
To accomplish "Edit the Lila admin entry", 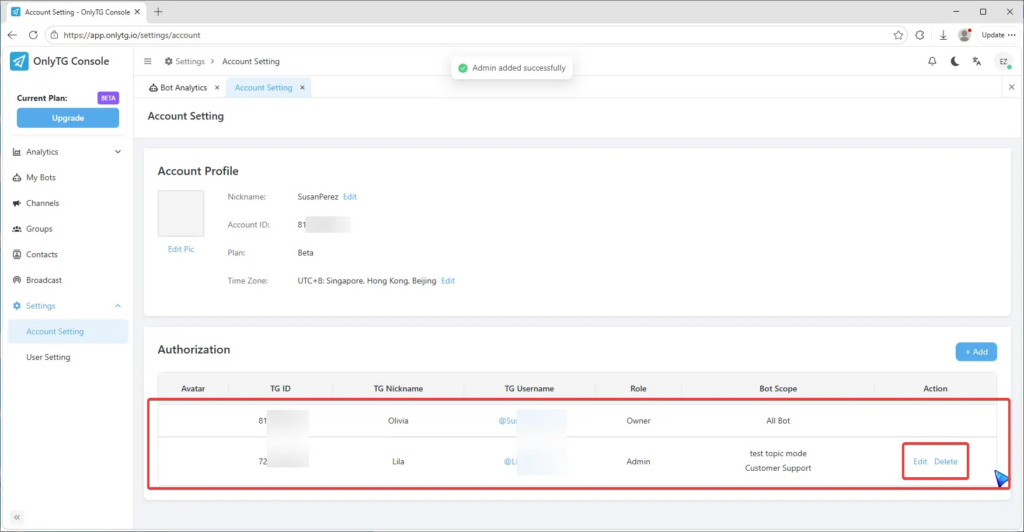I will pos(920,461).
